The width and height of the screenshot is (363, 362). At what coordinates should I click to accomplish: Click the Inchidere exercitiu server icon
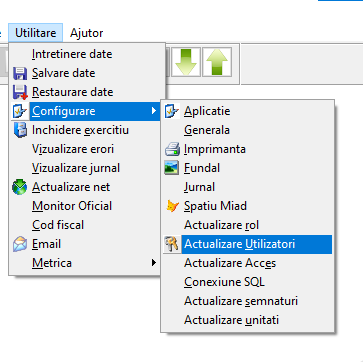click(x=20, y=130)
